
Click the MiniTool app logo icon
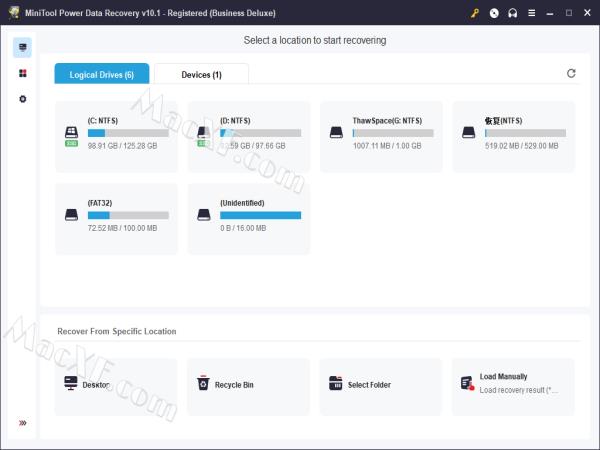14,13
